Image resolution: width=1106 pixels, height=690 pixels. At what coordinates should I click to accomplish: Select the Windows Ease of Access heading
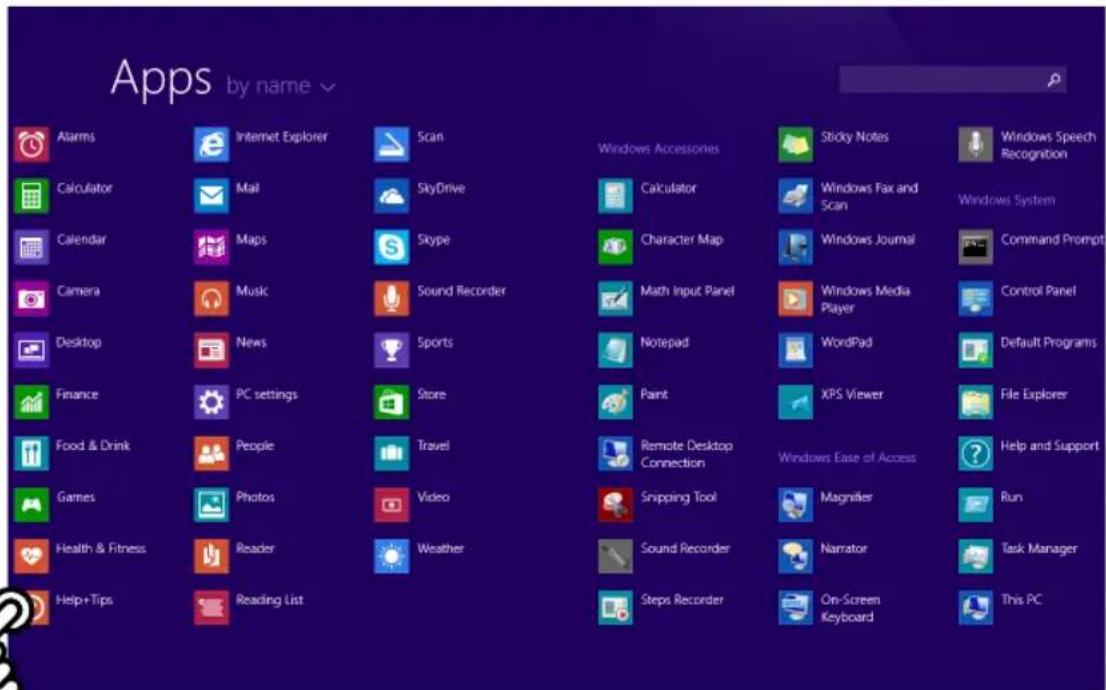coord(847,458)
